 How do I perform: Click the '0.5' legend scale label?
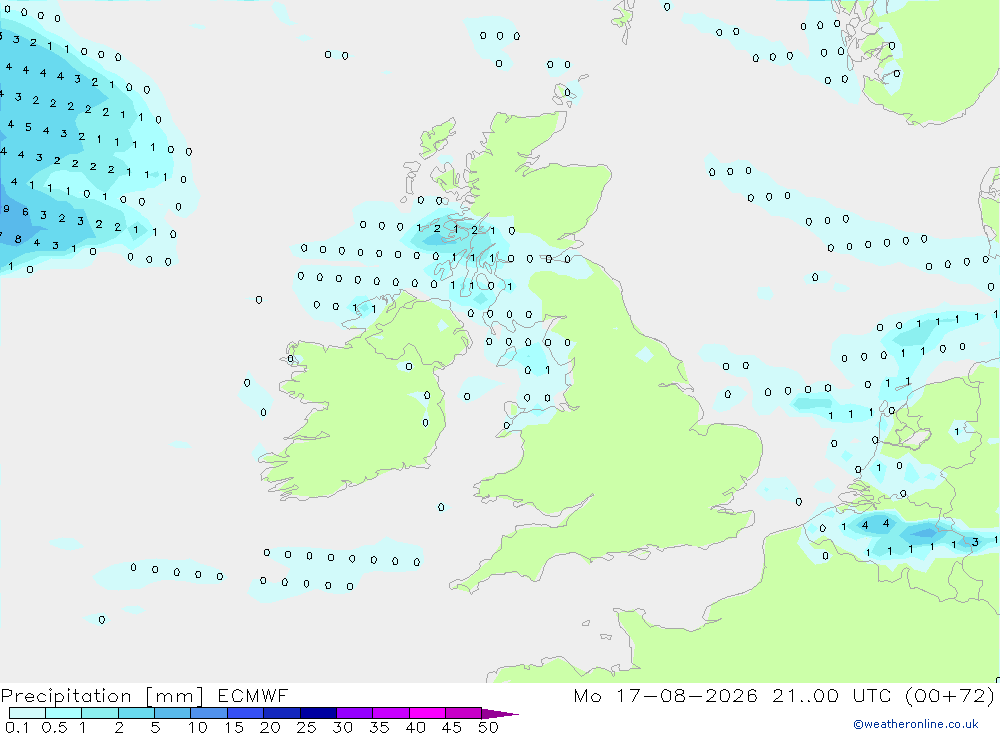(x=54, y=727)
